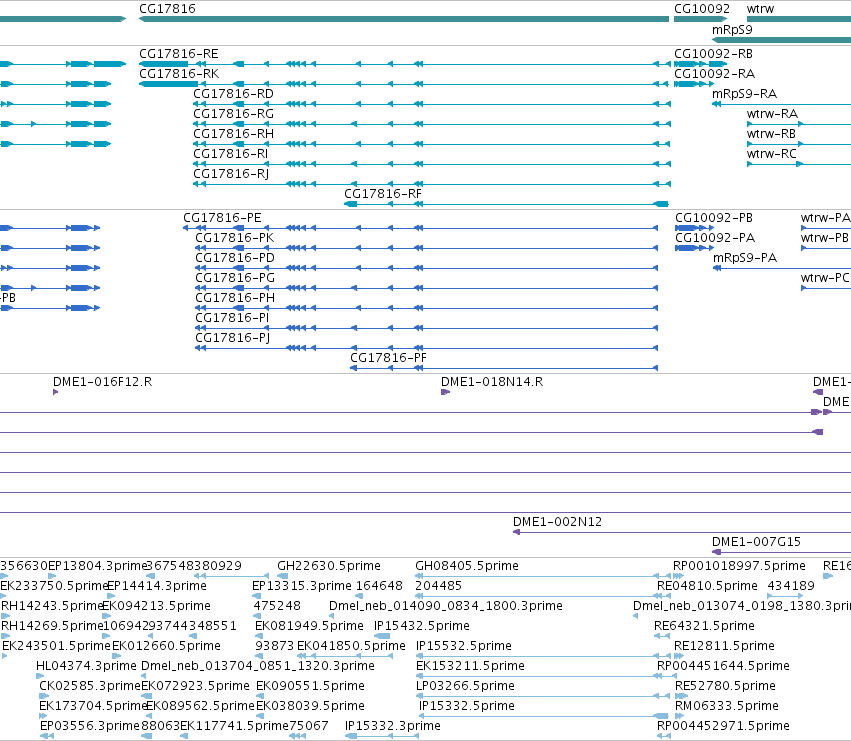This screenshot has width=851, height=741.
Task: Click protein CG17816-PK
Action: [234, 238]
